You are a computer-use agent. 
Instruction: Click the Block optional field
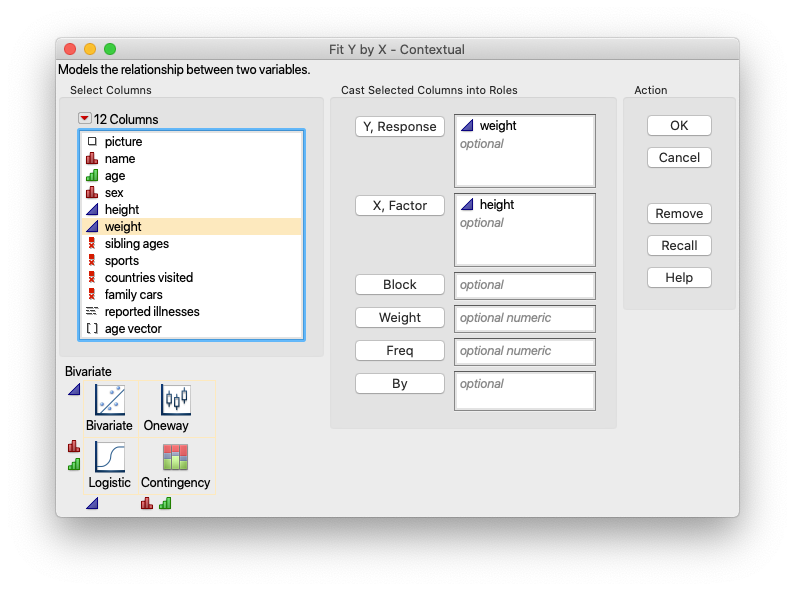click(x=525, y=285)
